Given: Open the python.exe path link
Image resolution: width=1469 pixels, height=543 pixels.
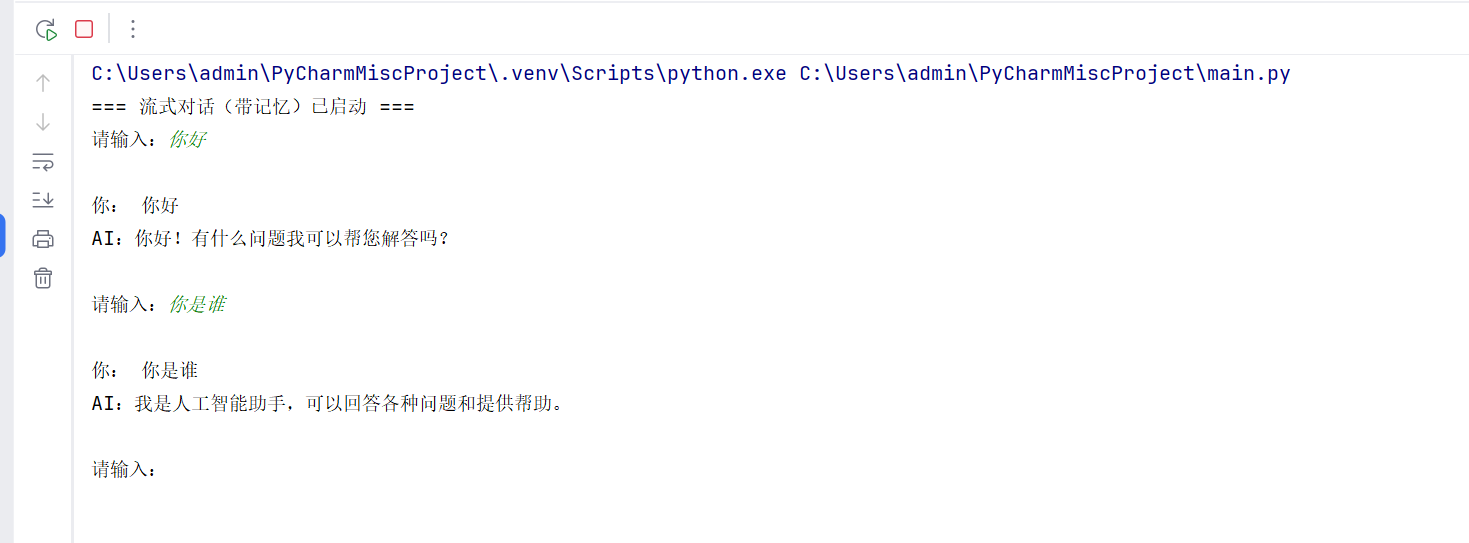Looking at the screenshot, I should coord(439,73).
